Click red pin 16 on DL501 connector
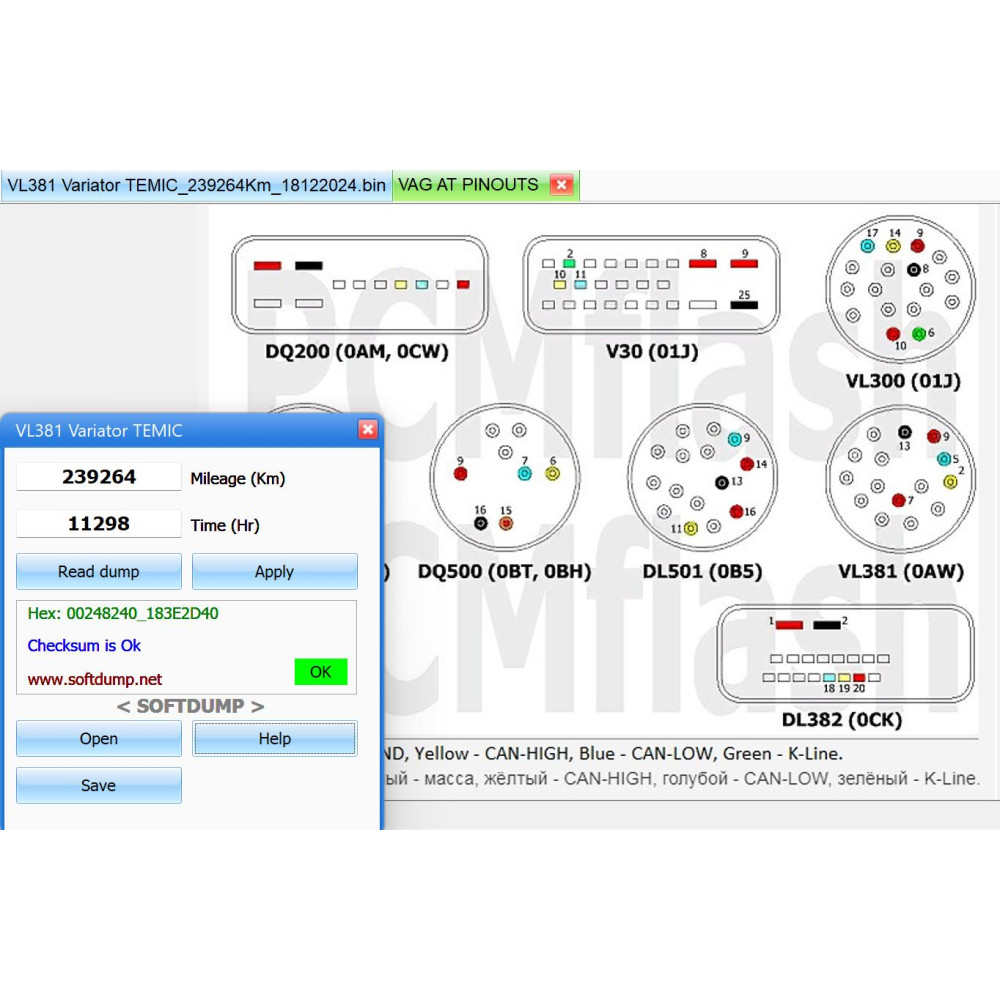The width and height of the screenshot is (1000, 1000). (x=737, y=511)
